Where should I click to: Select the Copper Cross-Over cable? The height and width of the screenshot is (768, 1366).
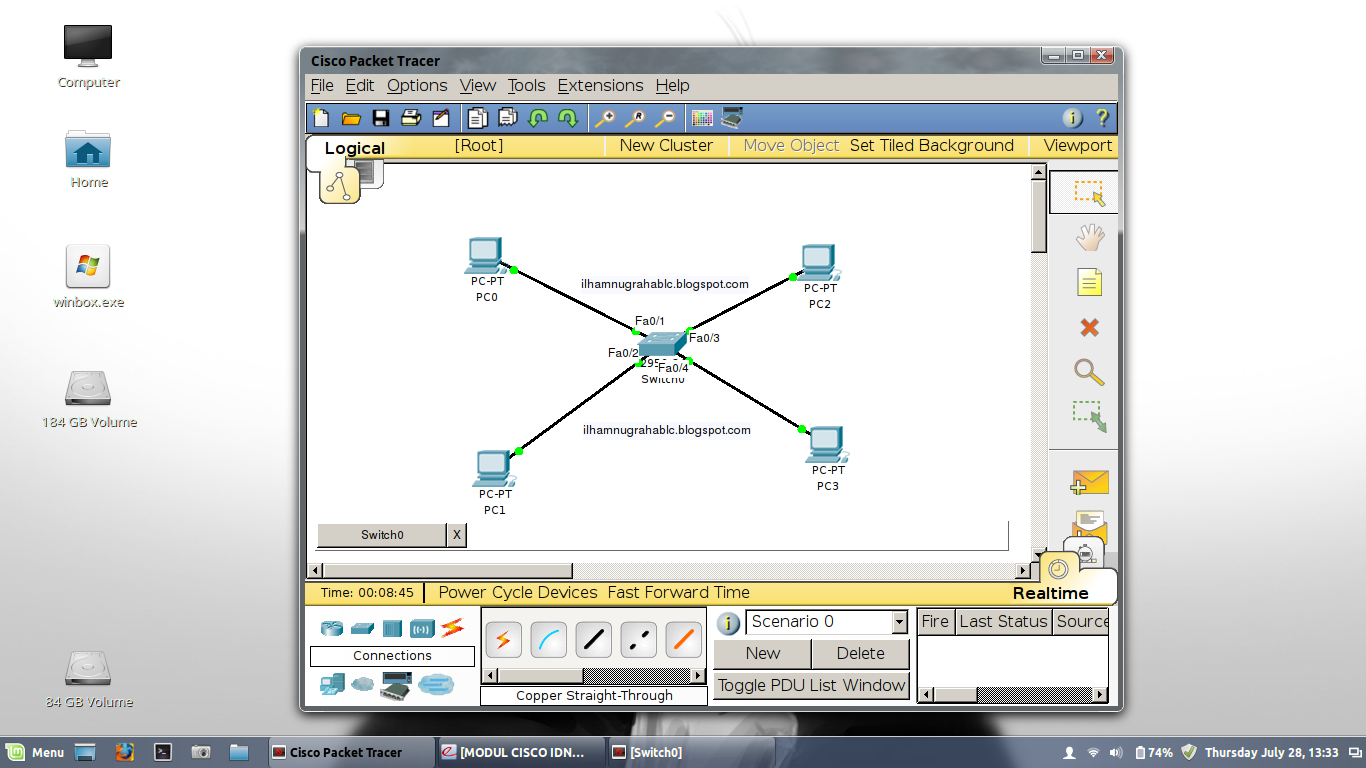coord(638,639)
